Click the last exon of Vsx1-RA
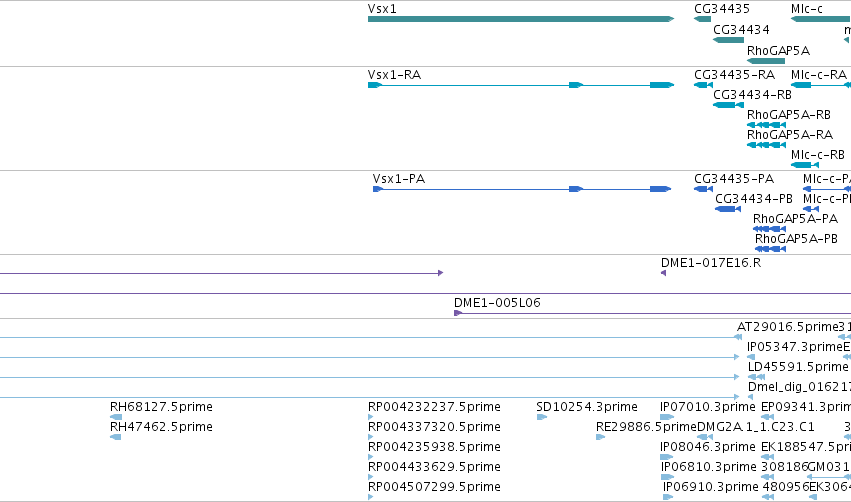851x502 pixels. coord(662,85)
